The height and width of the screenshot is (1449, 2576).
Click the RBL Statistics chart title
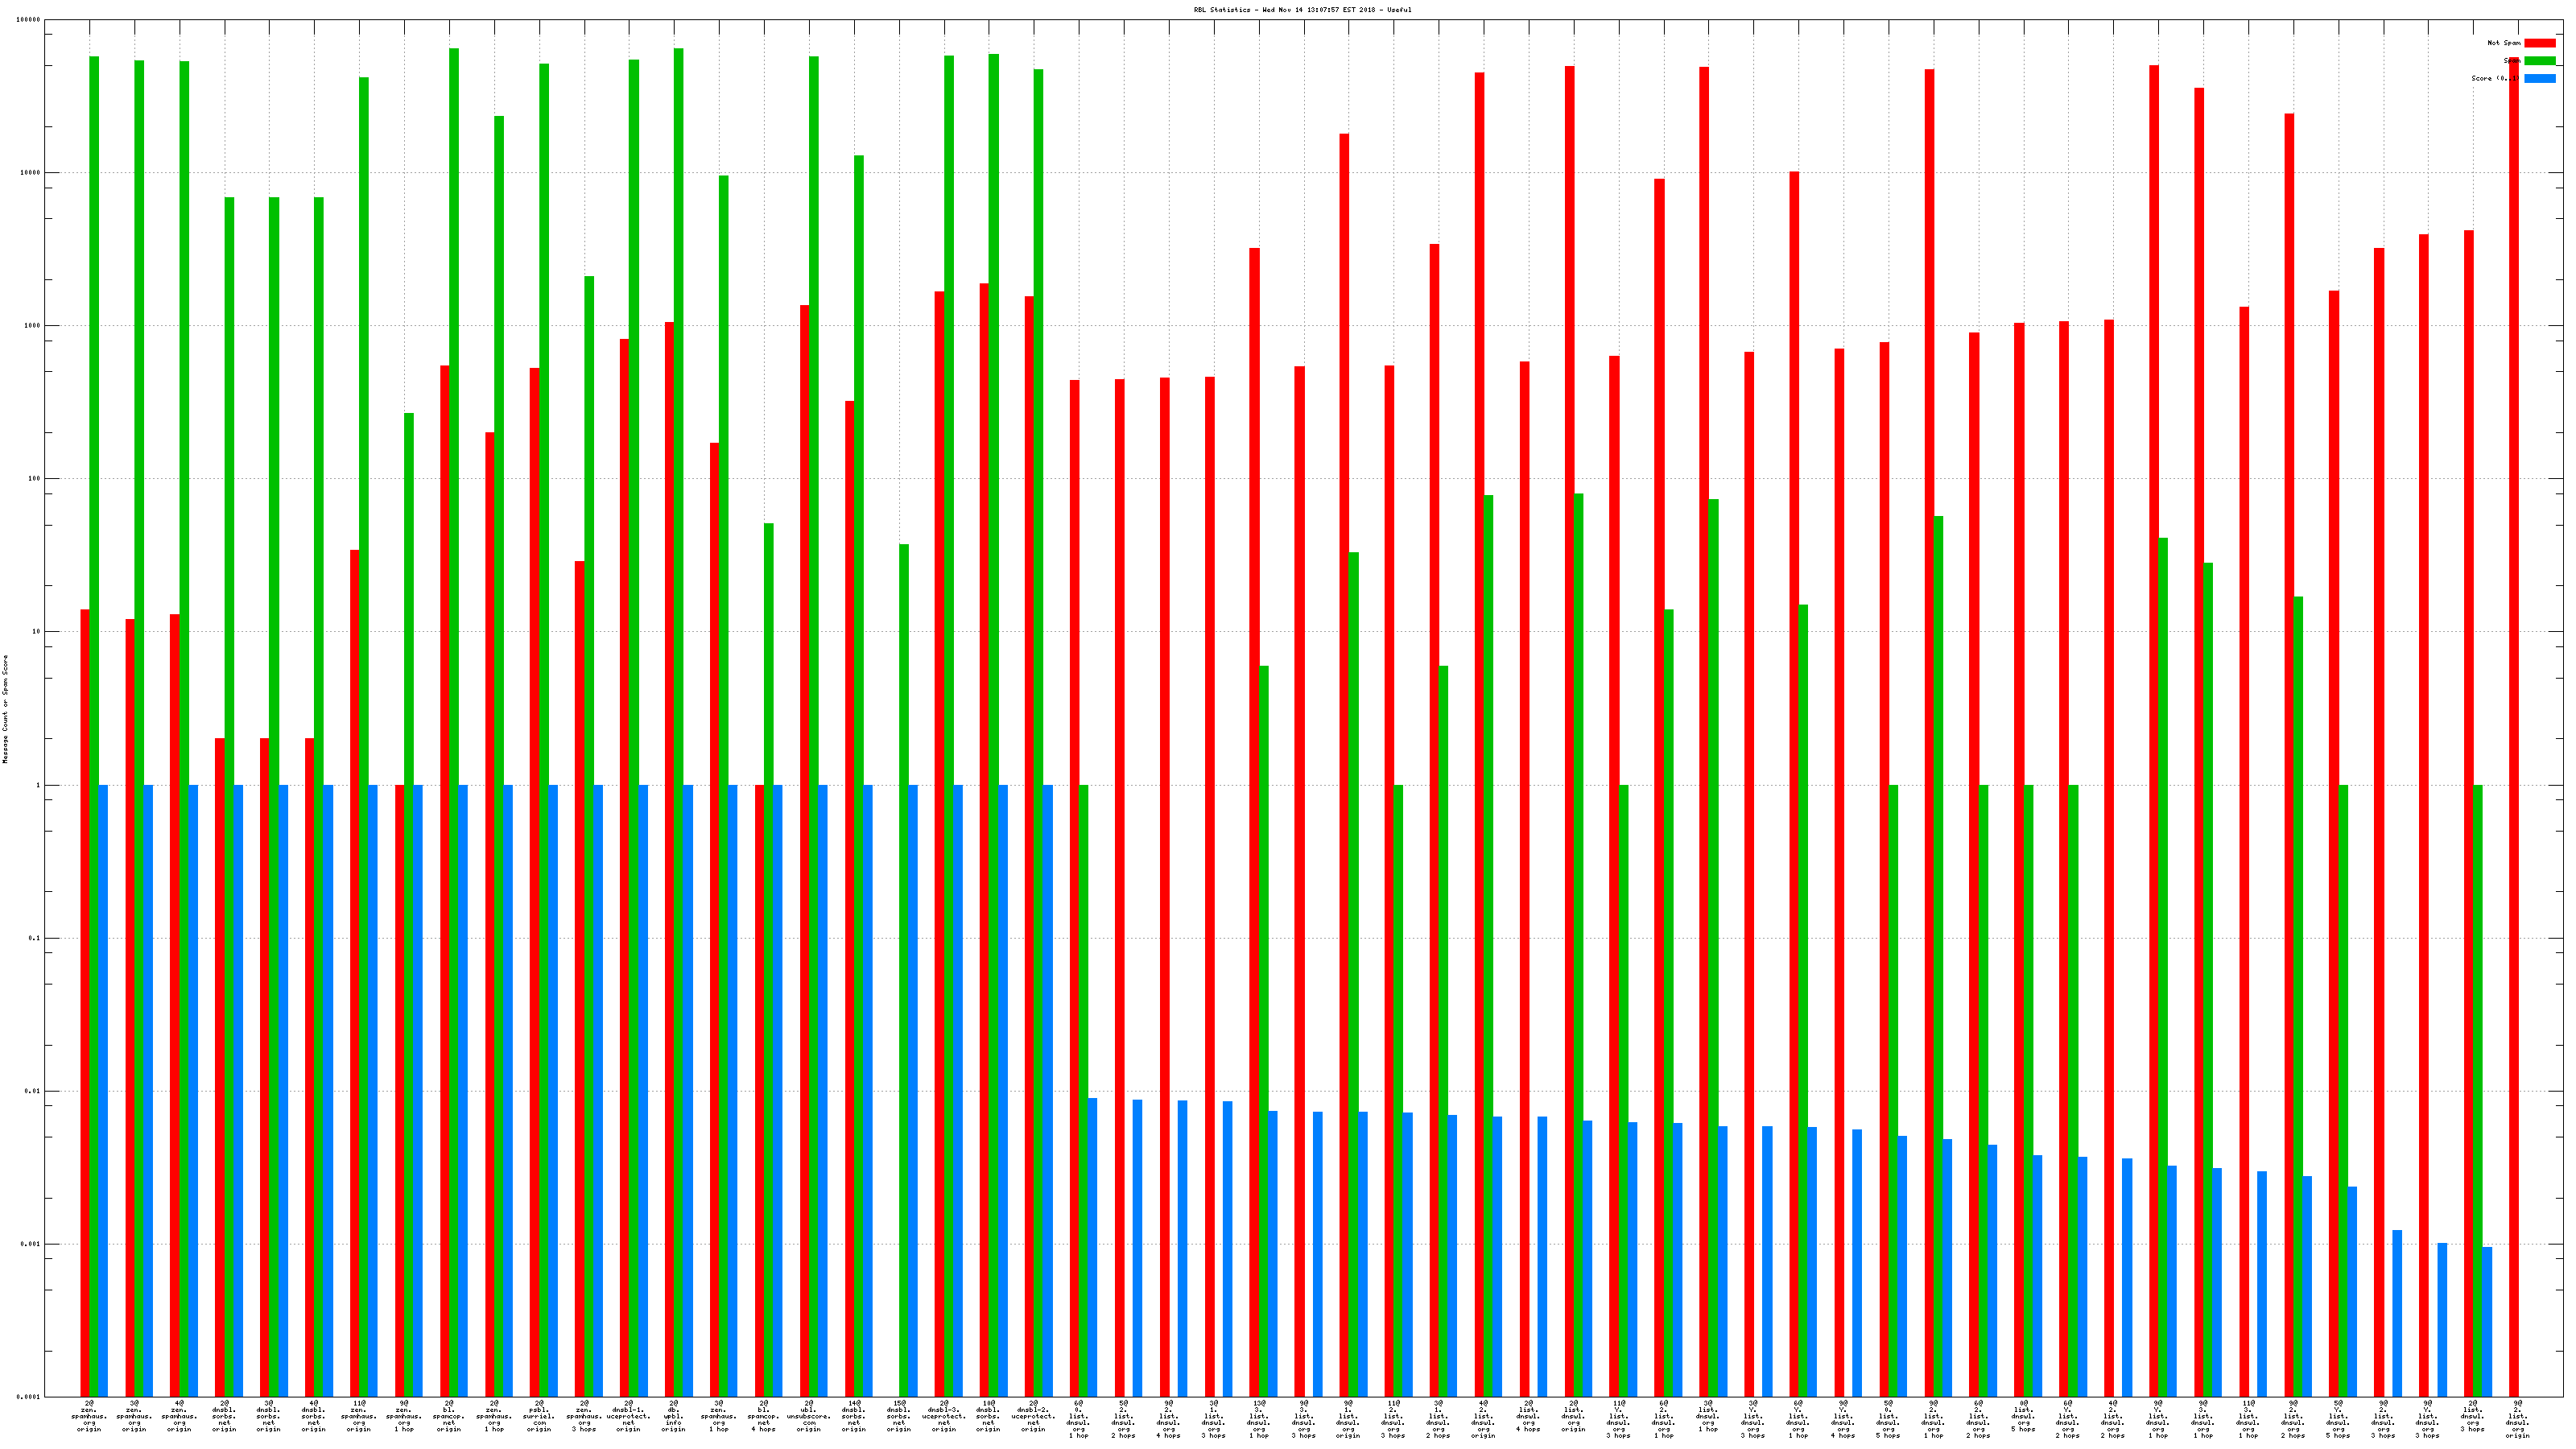pos(1302,10)
